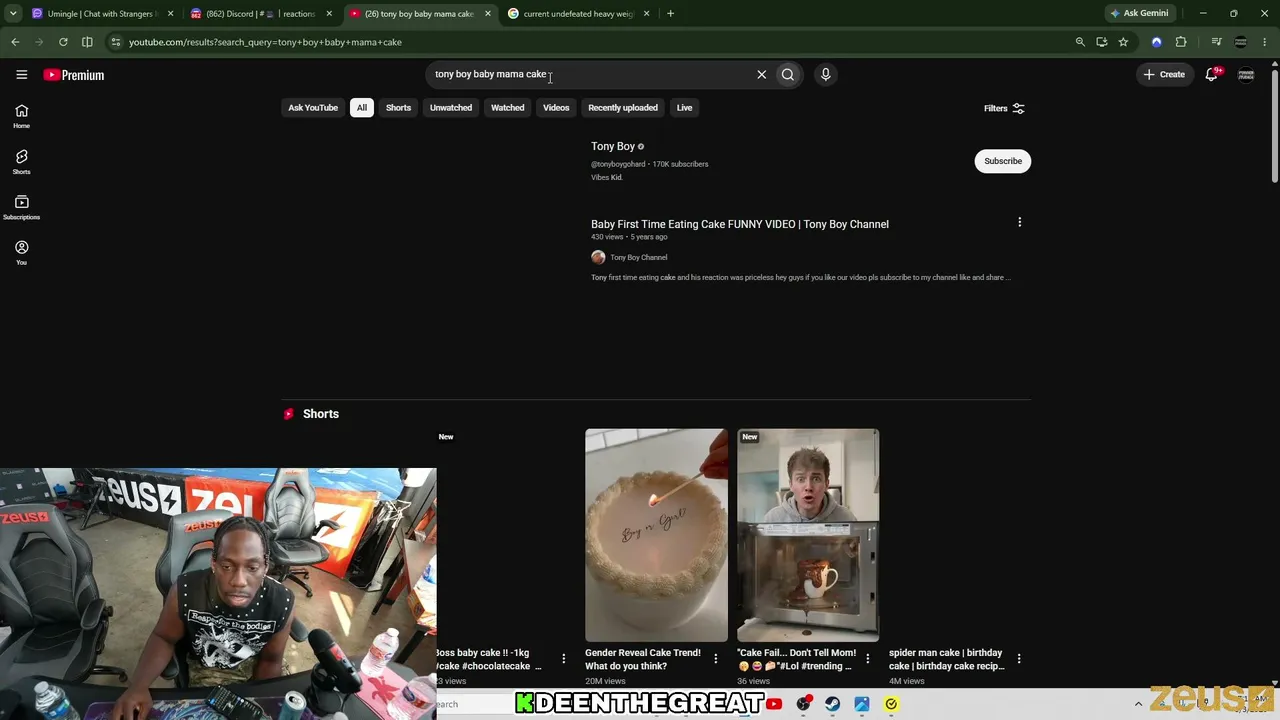Open options for spider man cake short
Viewport: 1280px width, 720px height.
(1019, 659)
